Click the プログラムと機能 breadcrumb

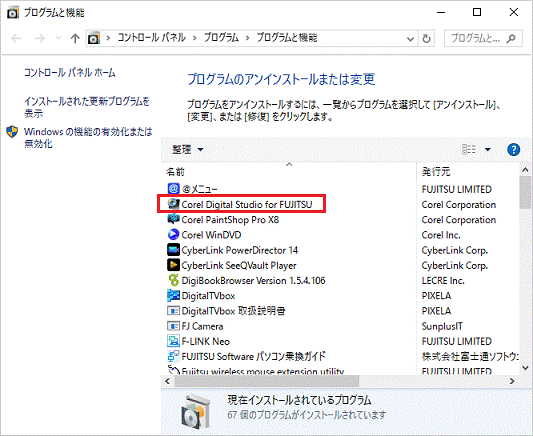(287, 37)
